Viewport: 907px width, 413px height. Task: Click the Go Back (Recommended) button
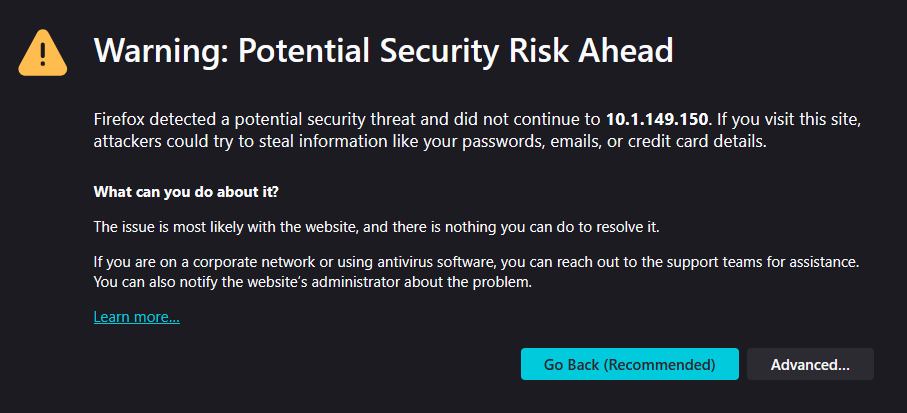pos(629,365)
